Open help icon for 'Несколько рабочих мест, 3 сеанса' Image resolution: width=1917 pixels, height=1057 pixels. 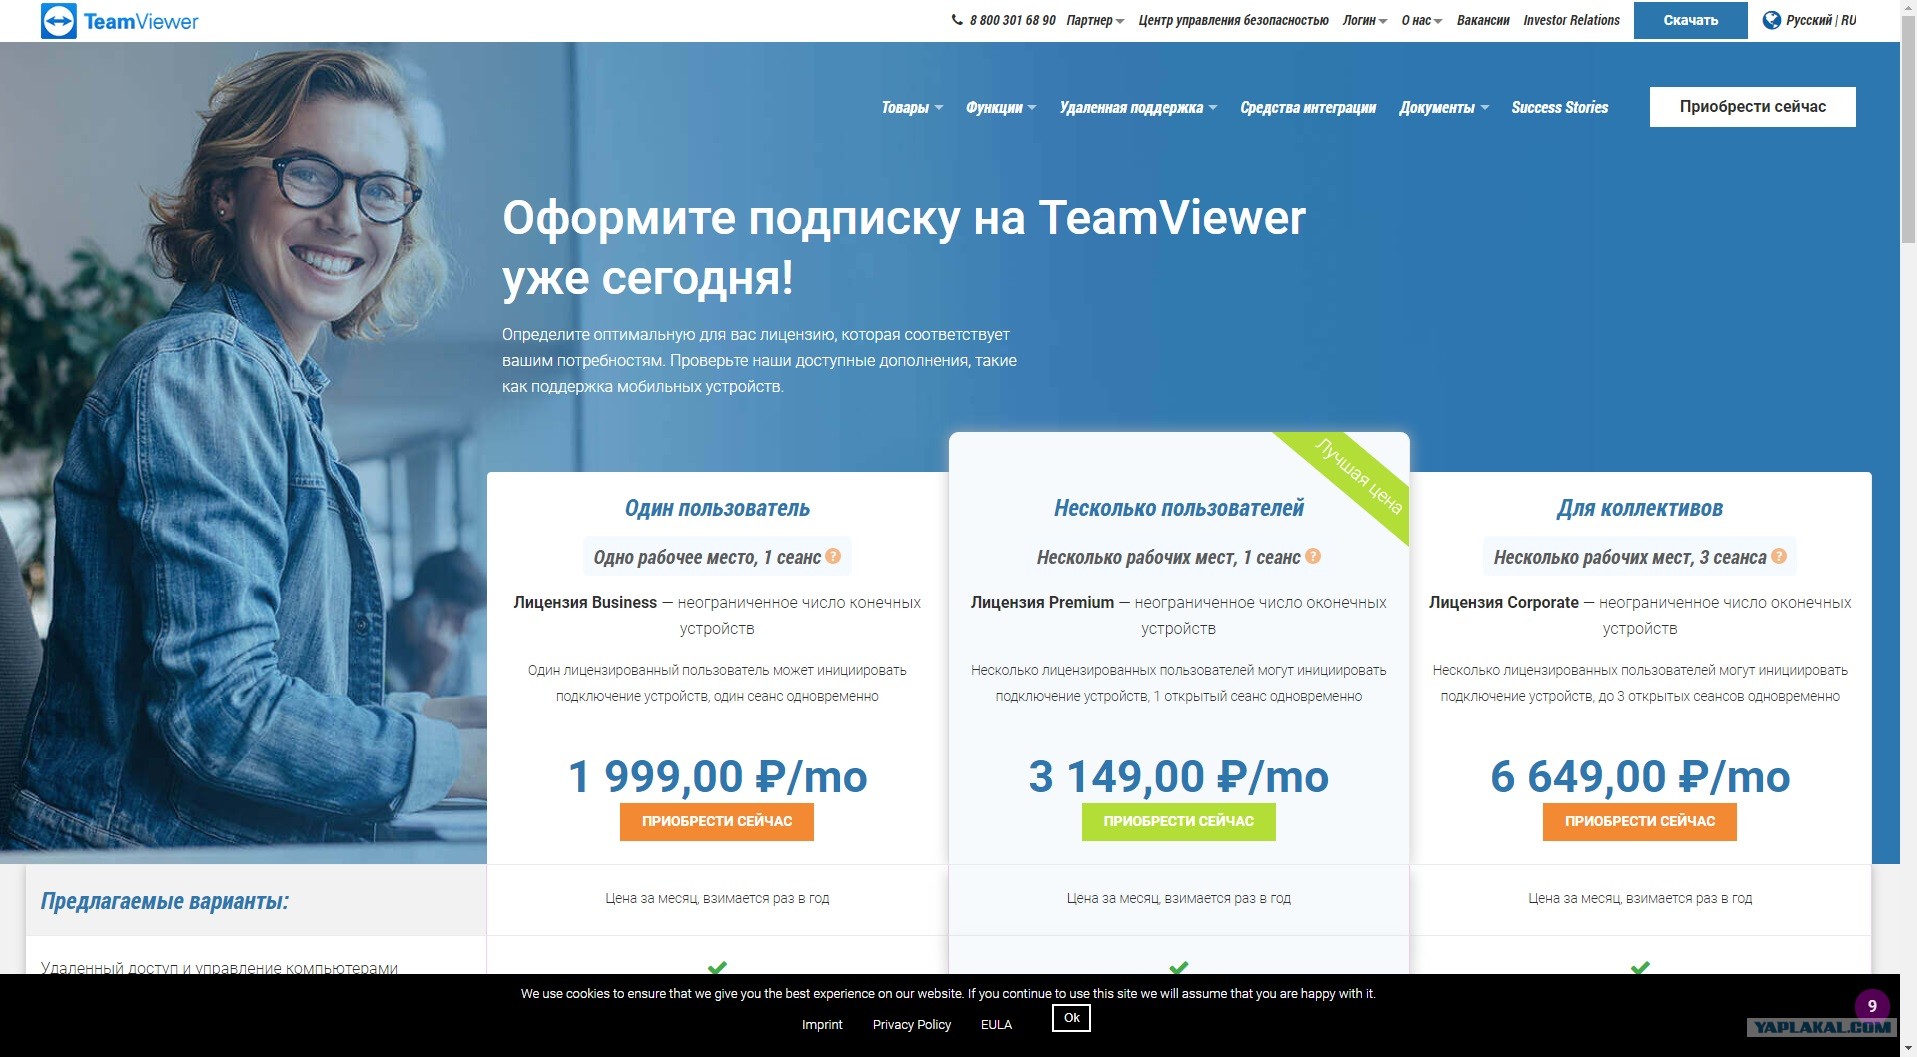[1779, 556]
